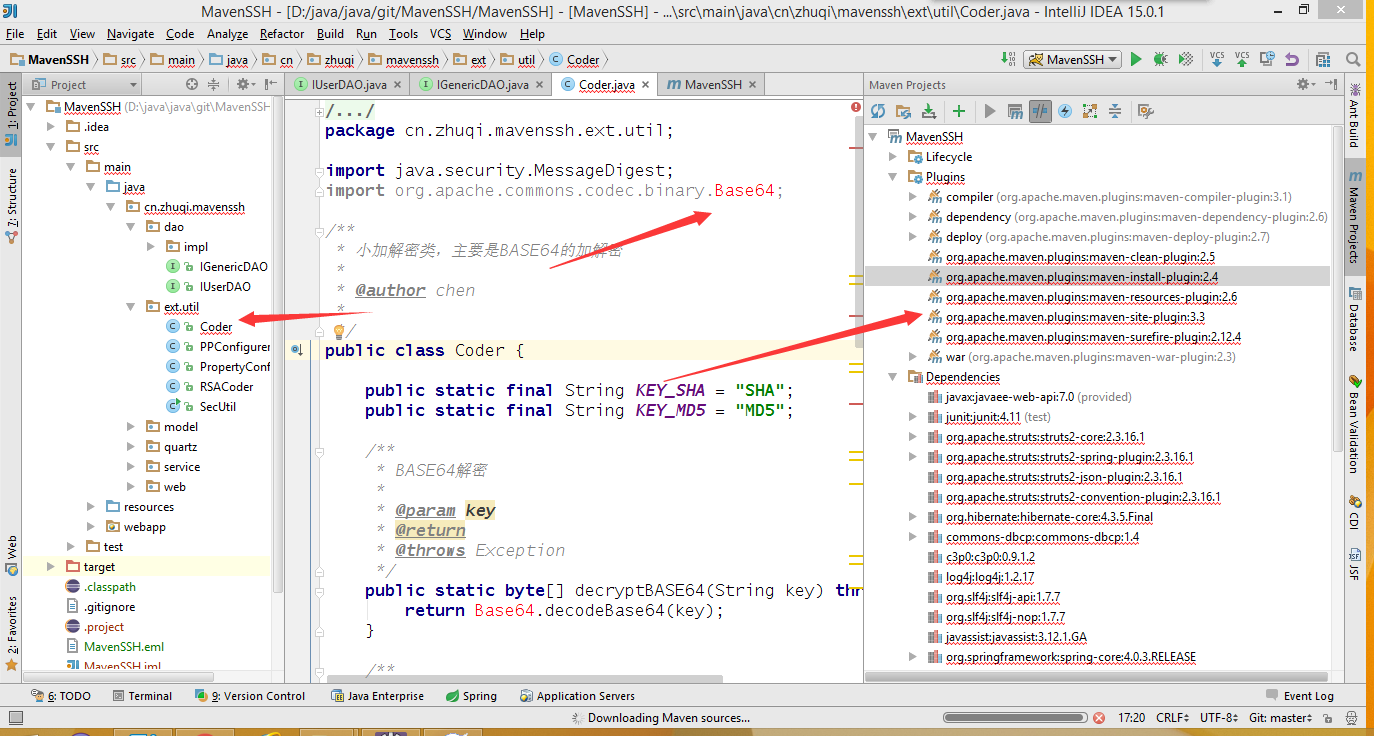Collapse the MavenSSH project root node

coord(32,107)
